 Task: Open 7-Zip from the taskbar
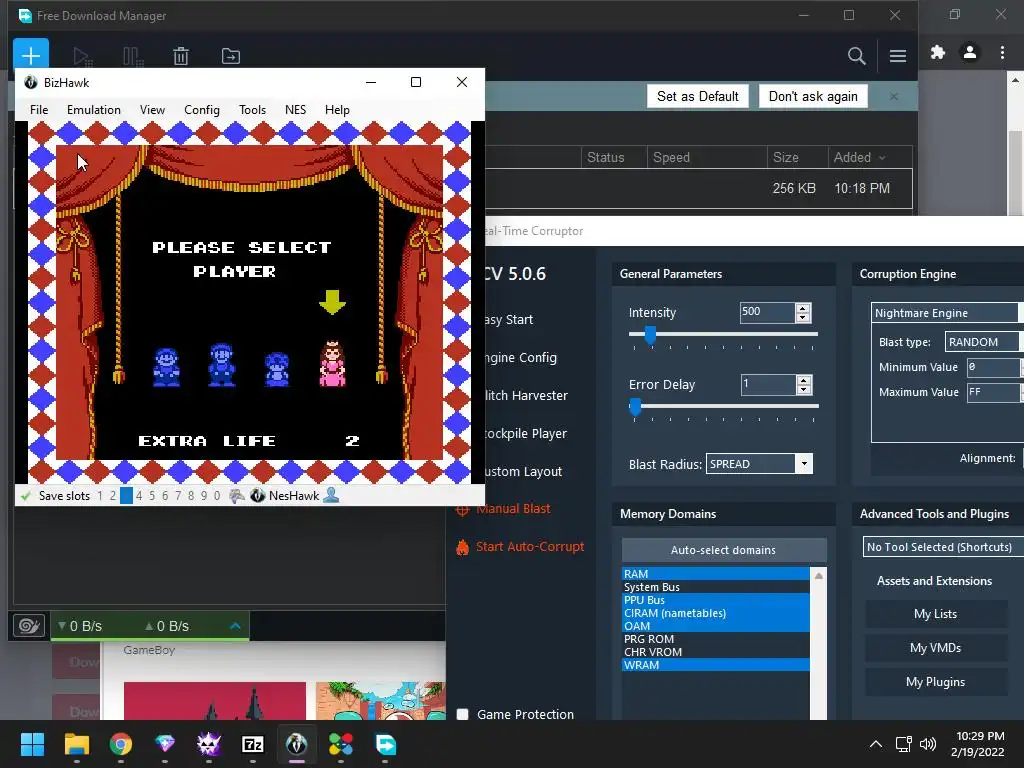click(x=253, y=744)
